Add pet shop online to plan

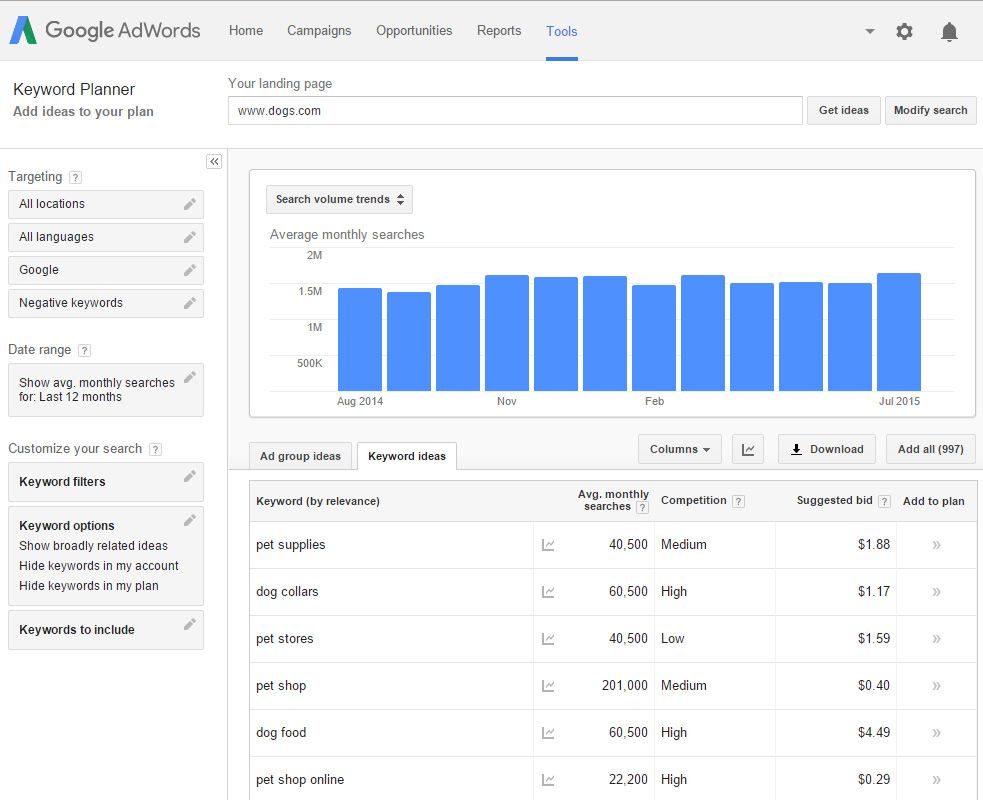[x=936, y=780]
